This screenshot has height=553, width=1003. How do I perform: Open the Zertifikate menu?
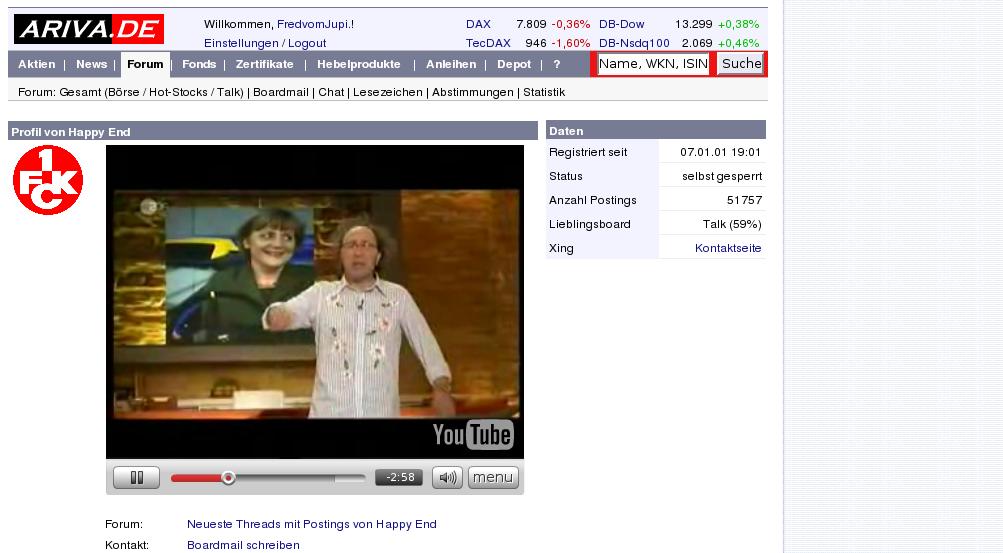pos(264,64)
